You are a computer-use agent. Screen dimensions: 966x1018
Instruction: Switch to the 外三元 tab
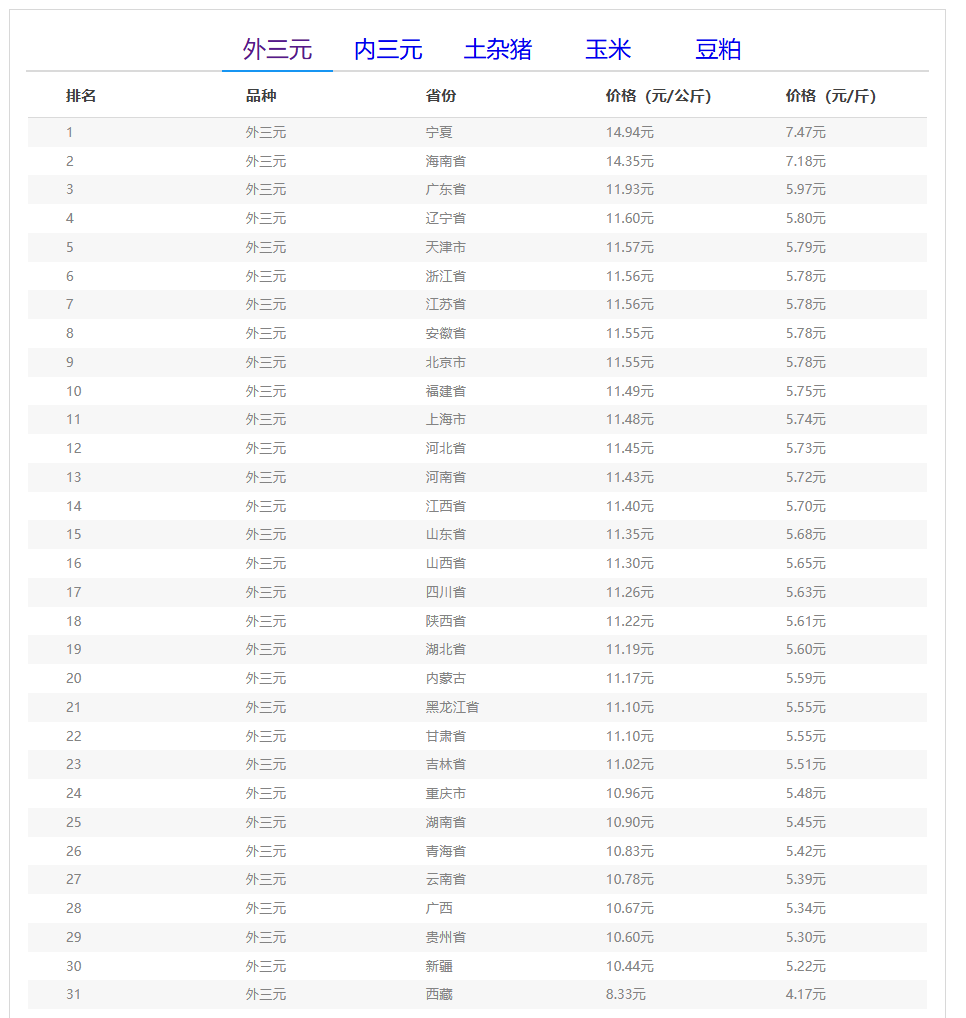point(277,49)
